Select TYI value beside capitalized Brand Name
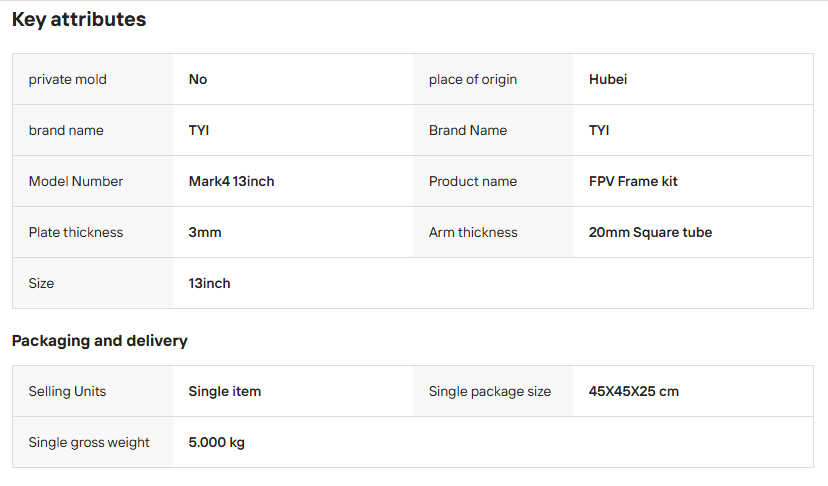 point(599,130)
